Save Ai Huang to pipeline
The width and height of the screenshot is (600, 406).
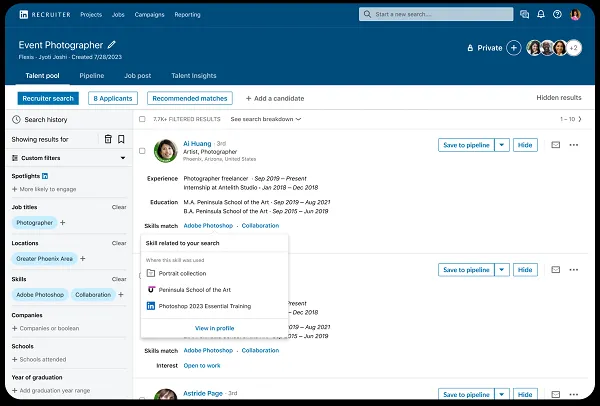[x=466, y=145]
